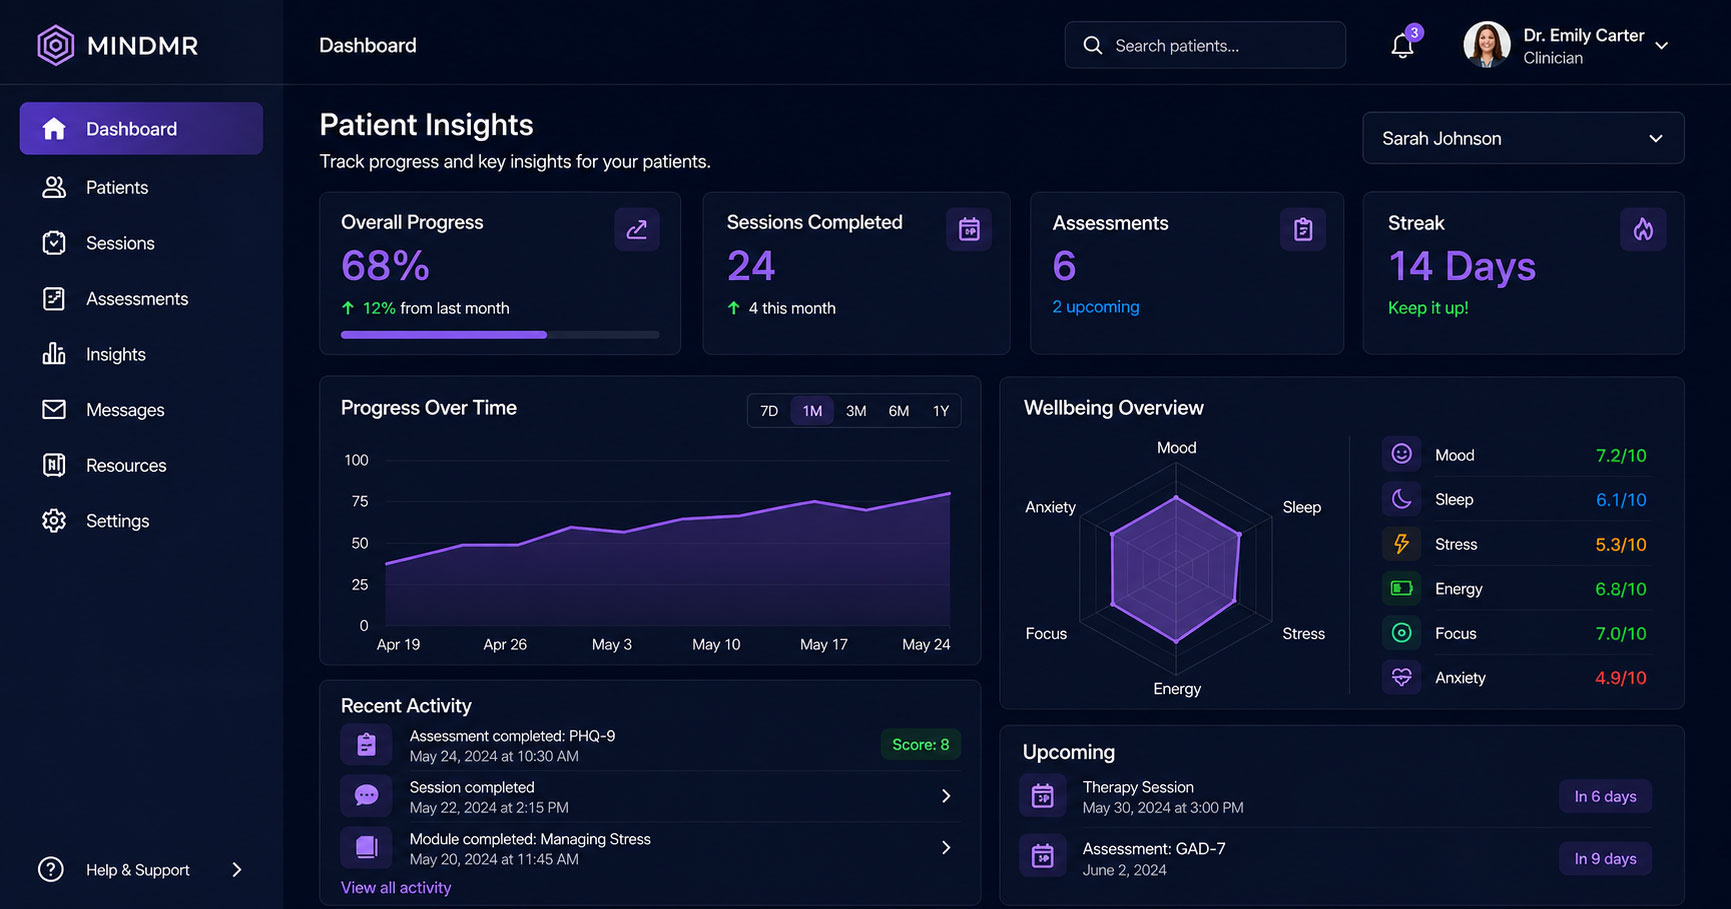Click the In 9 days badge
Viewport: 1731px width, 909px height.
pos(1605,859)
